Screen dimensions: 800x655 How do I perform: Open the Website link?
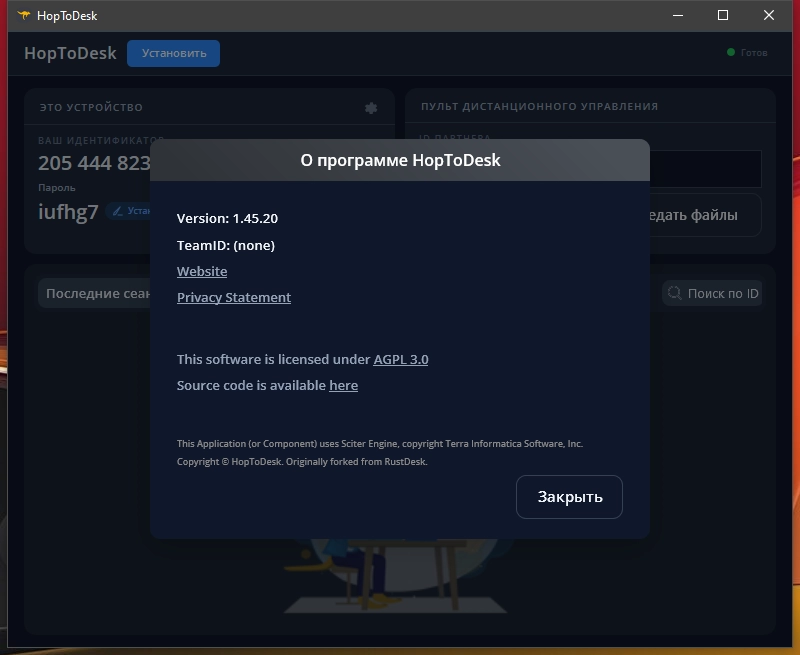tap(202, 271)
